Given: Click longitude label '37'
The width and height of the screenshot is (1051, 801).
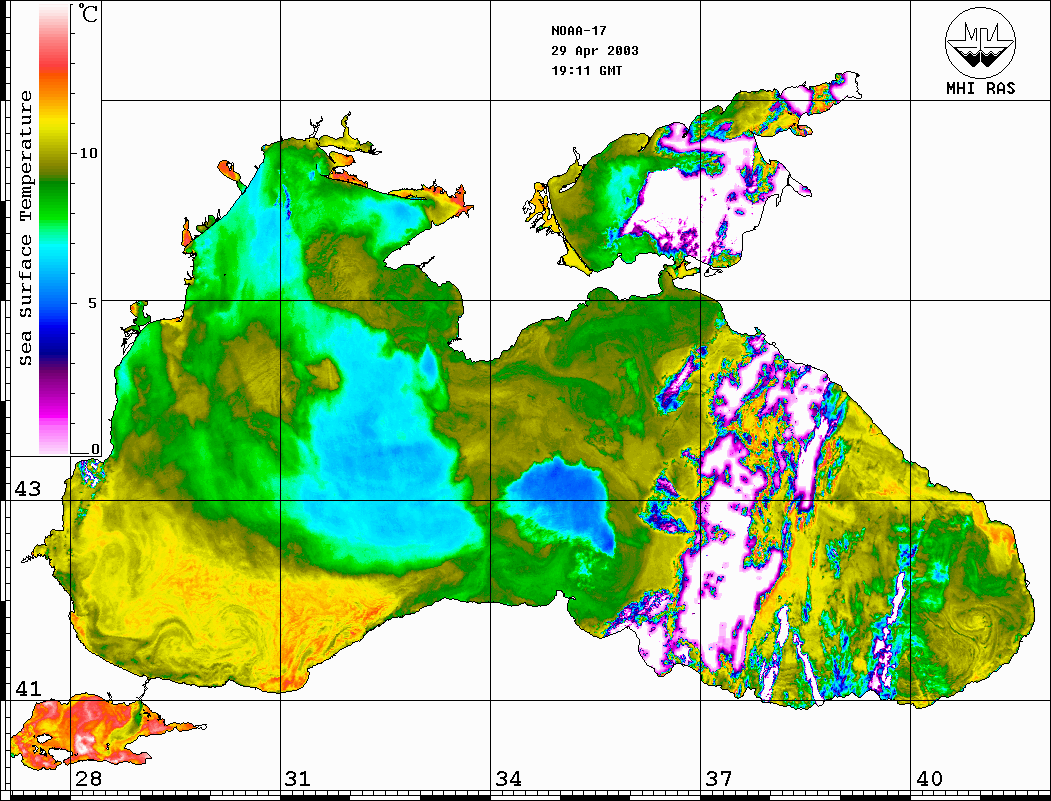Looking at the screenshot, I should (x=719, y=779).
